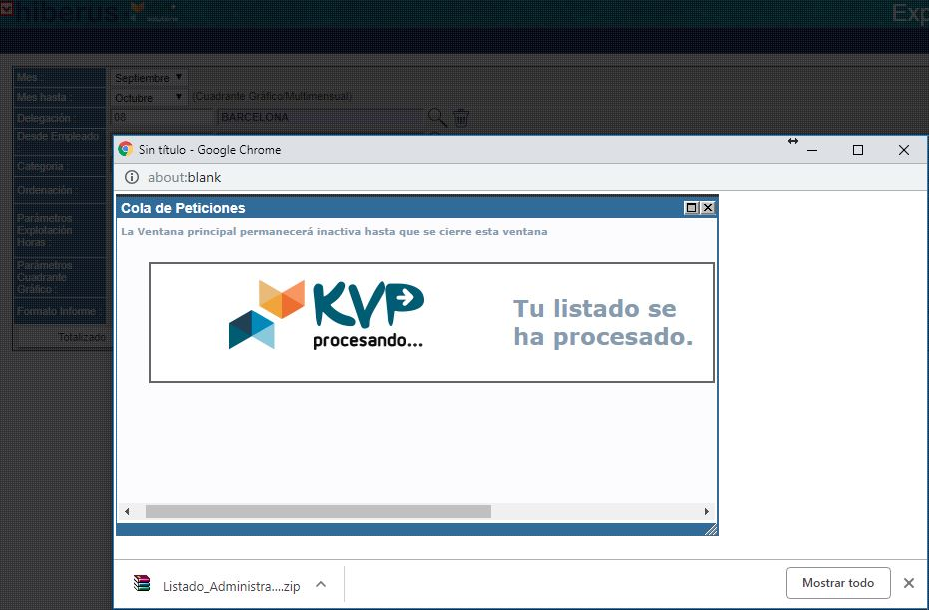Minimize the Sin título Chrome popup window

tap(812, 150)
